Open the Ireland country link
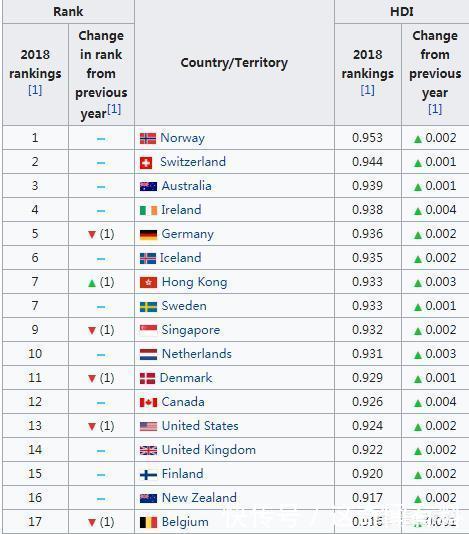The height and width of the screenshot is (534, 469). pyautogui.click(x=181, y=210)
